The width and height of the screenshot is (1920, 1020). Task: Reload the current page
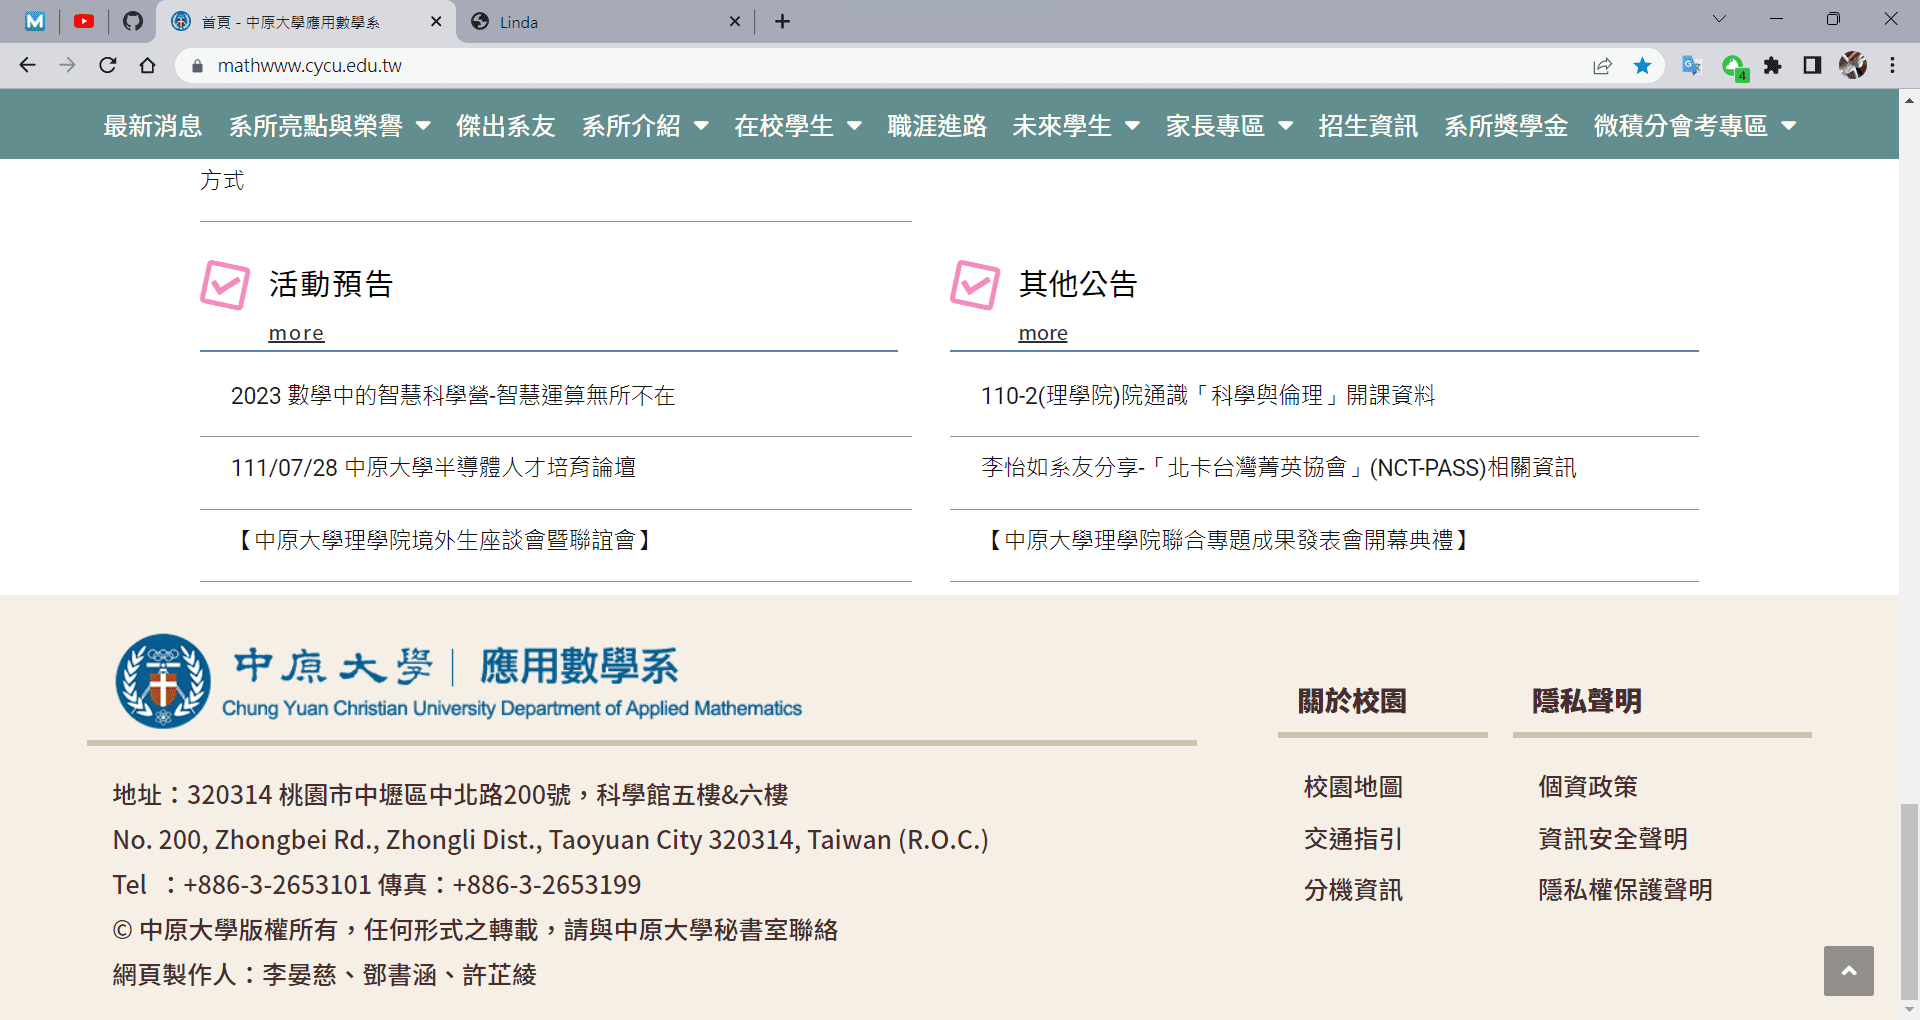point(108,65)
